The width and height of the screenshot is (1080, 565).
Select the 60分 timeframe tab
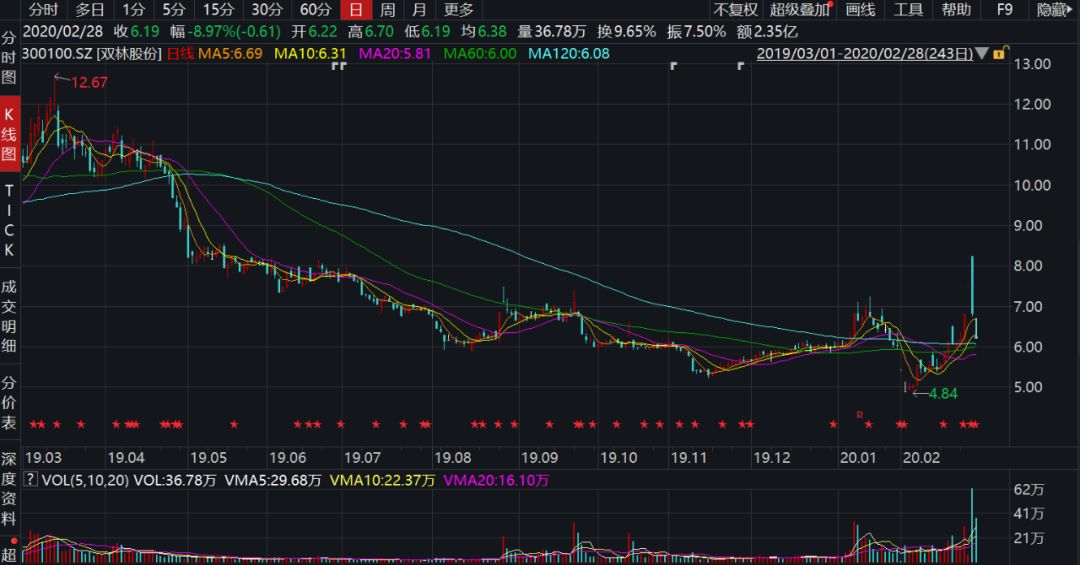coord(315,10)
